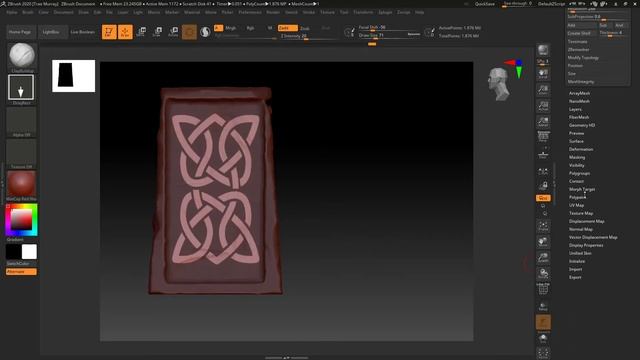Viewport: 640px width, 360px height.
Task: Select the Rotate transform icon in top shelf
Action: click(173, 32)
